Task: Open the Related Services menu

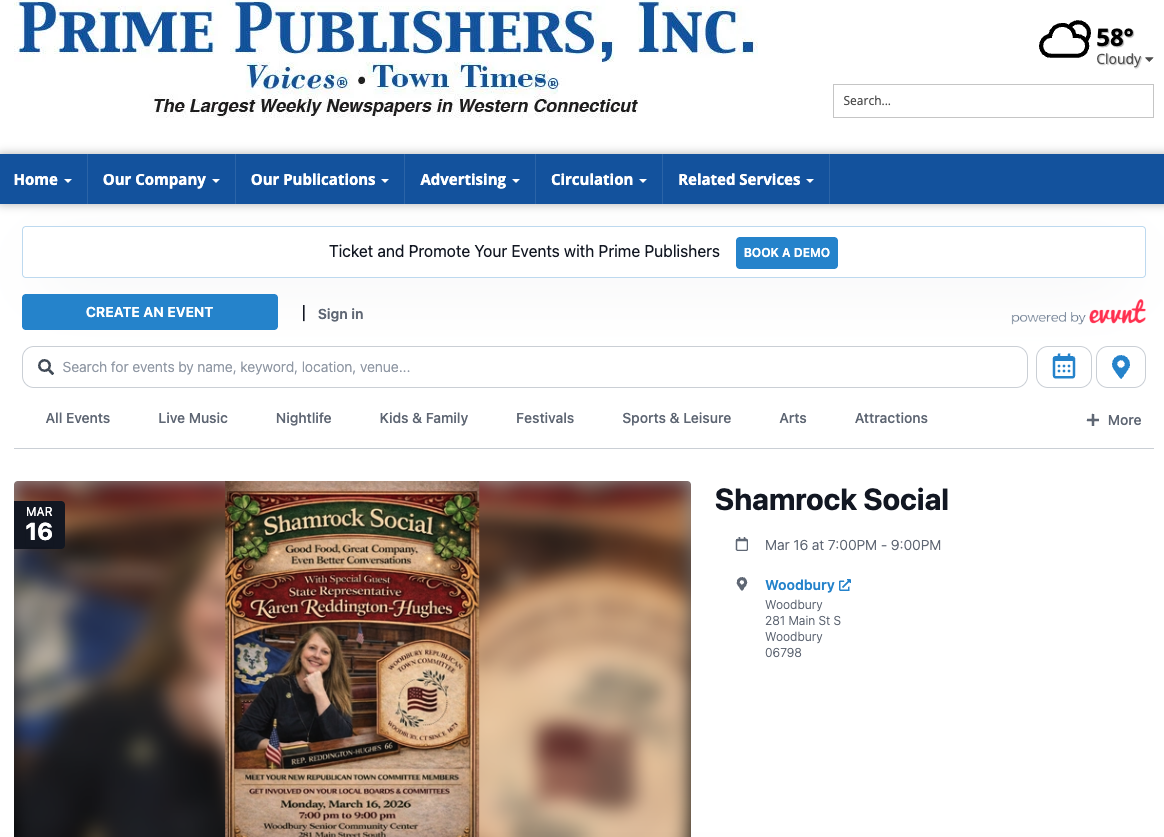Action: click(746, 180)
